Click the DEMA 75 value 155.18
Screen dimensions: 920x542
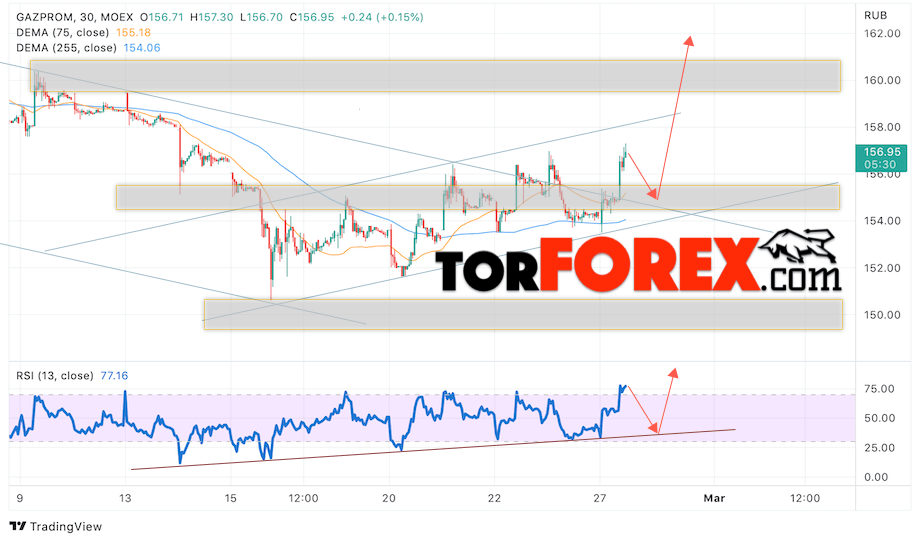click(x=134, y=32)
